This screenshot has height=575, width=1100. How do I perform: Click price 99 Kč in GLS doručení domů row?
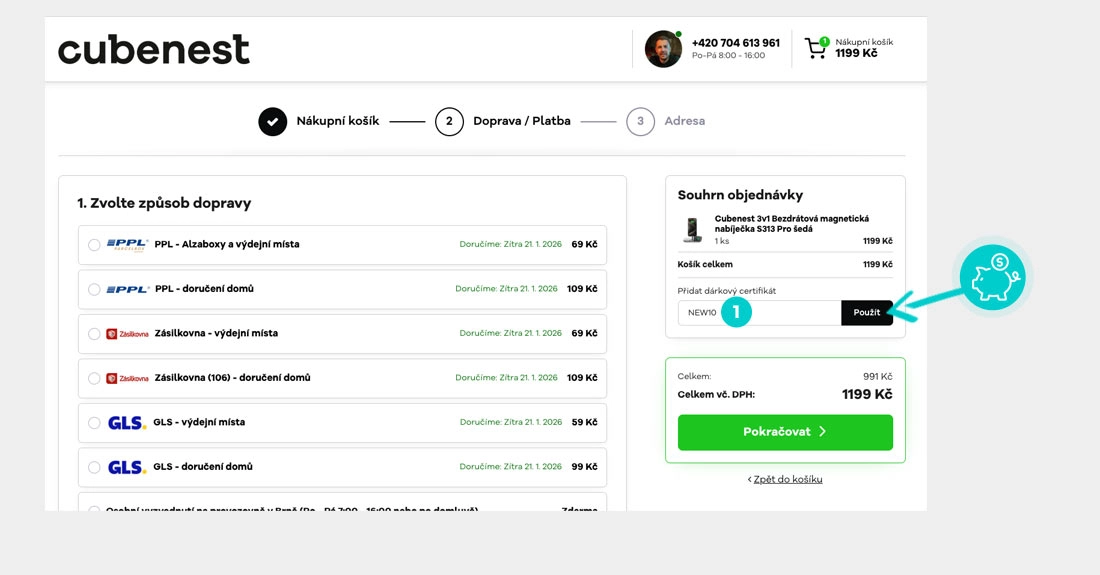[x=584, y=467]
